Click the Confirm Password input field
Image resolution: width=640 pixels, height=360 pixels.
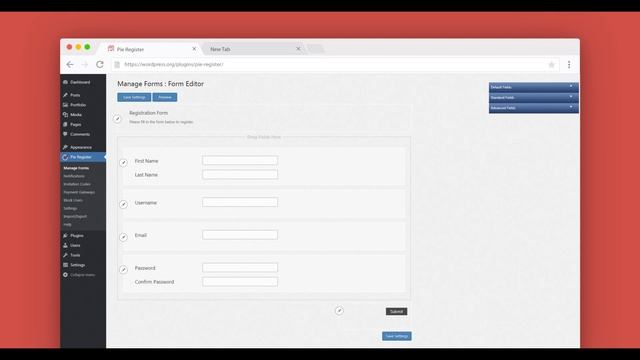[240, 282]
